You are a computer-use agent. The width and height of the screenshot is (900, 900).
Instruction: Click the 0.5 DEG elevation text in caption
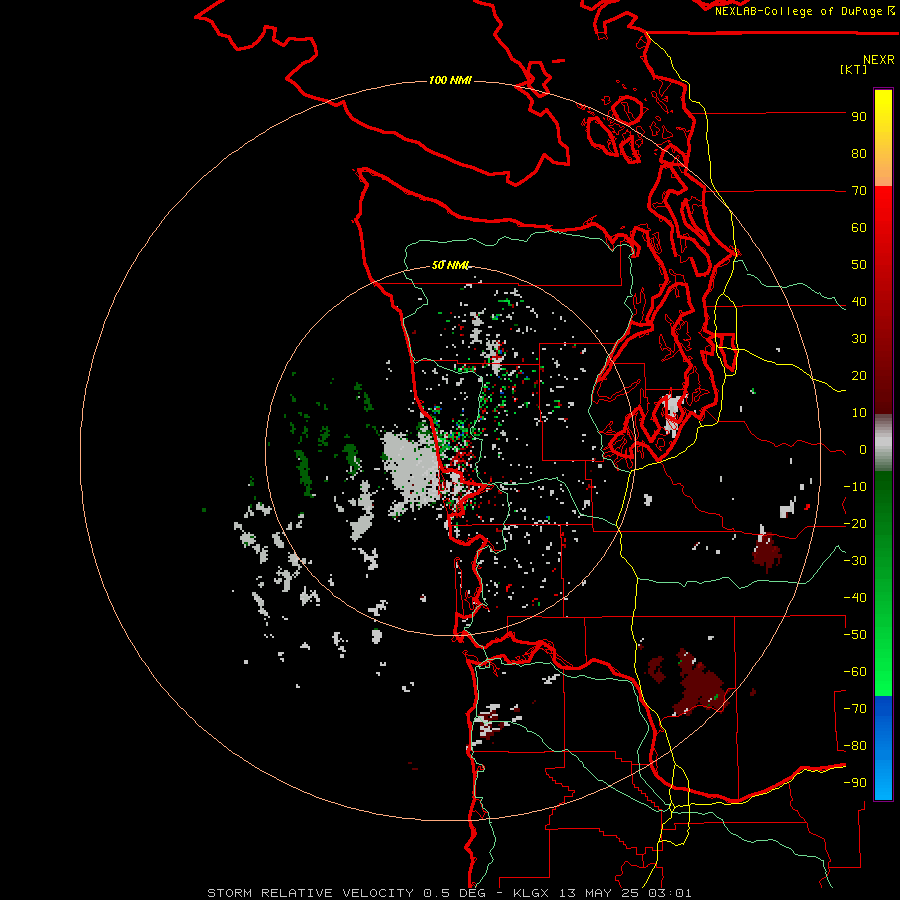[454, 893]
